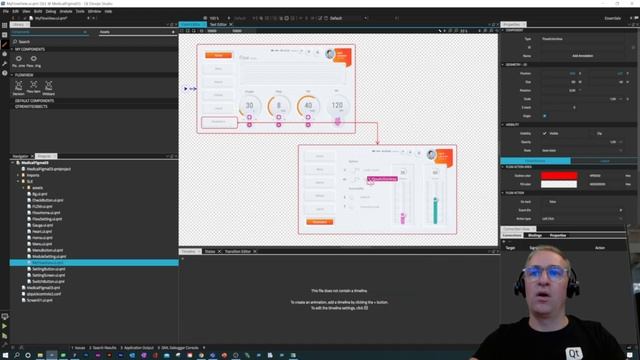640x360 pixels.
Task: Select Flow Item component in library
Action: tap(33, 87)
